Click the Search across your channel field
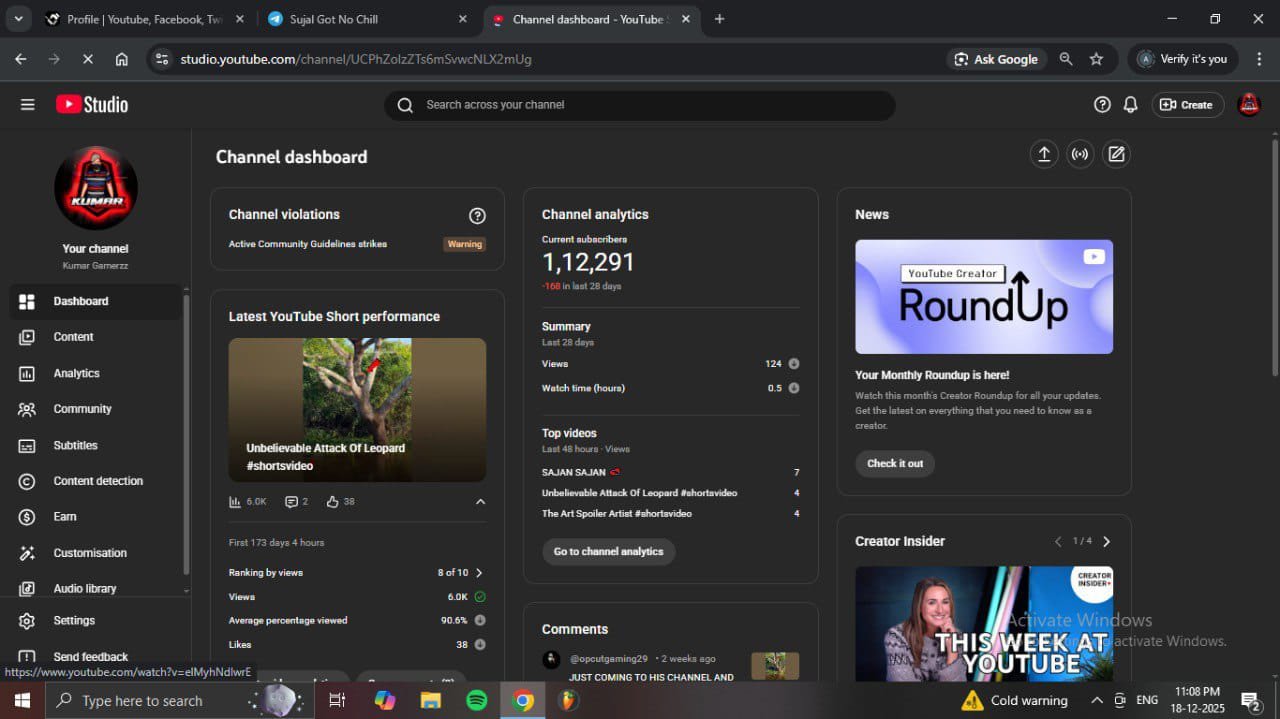Viewport: 1280px width, 719px height. (x=640, y=105)
